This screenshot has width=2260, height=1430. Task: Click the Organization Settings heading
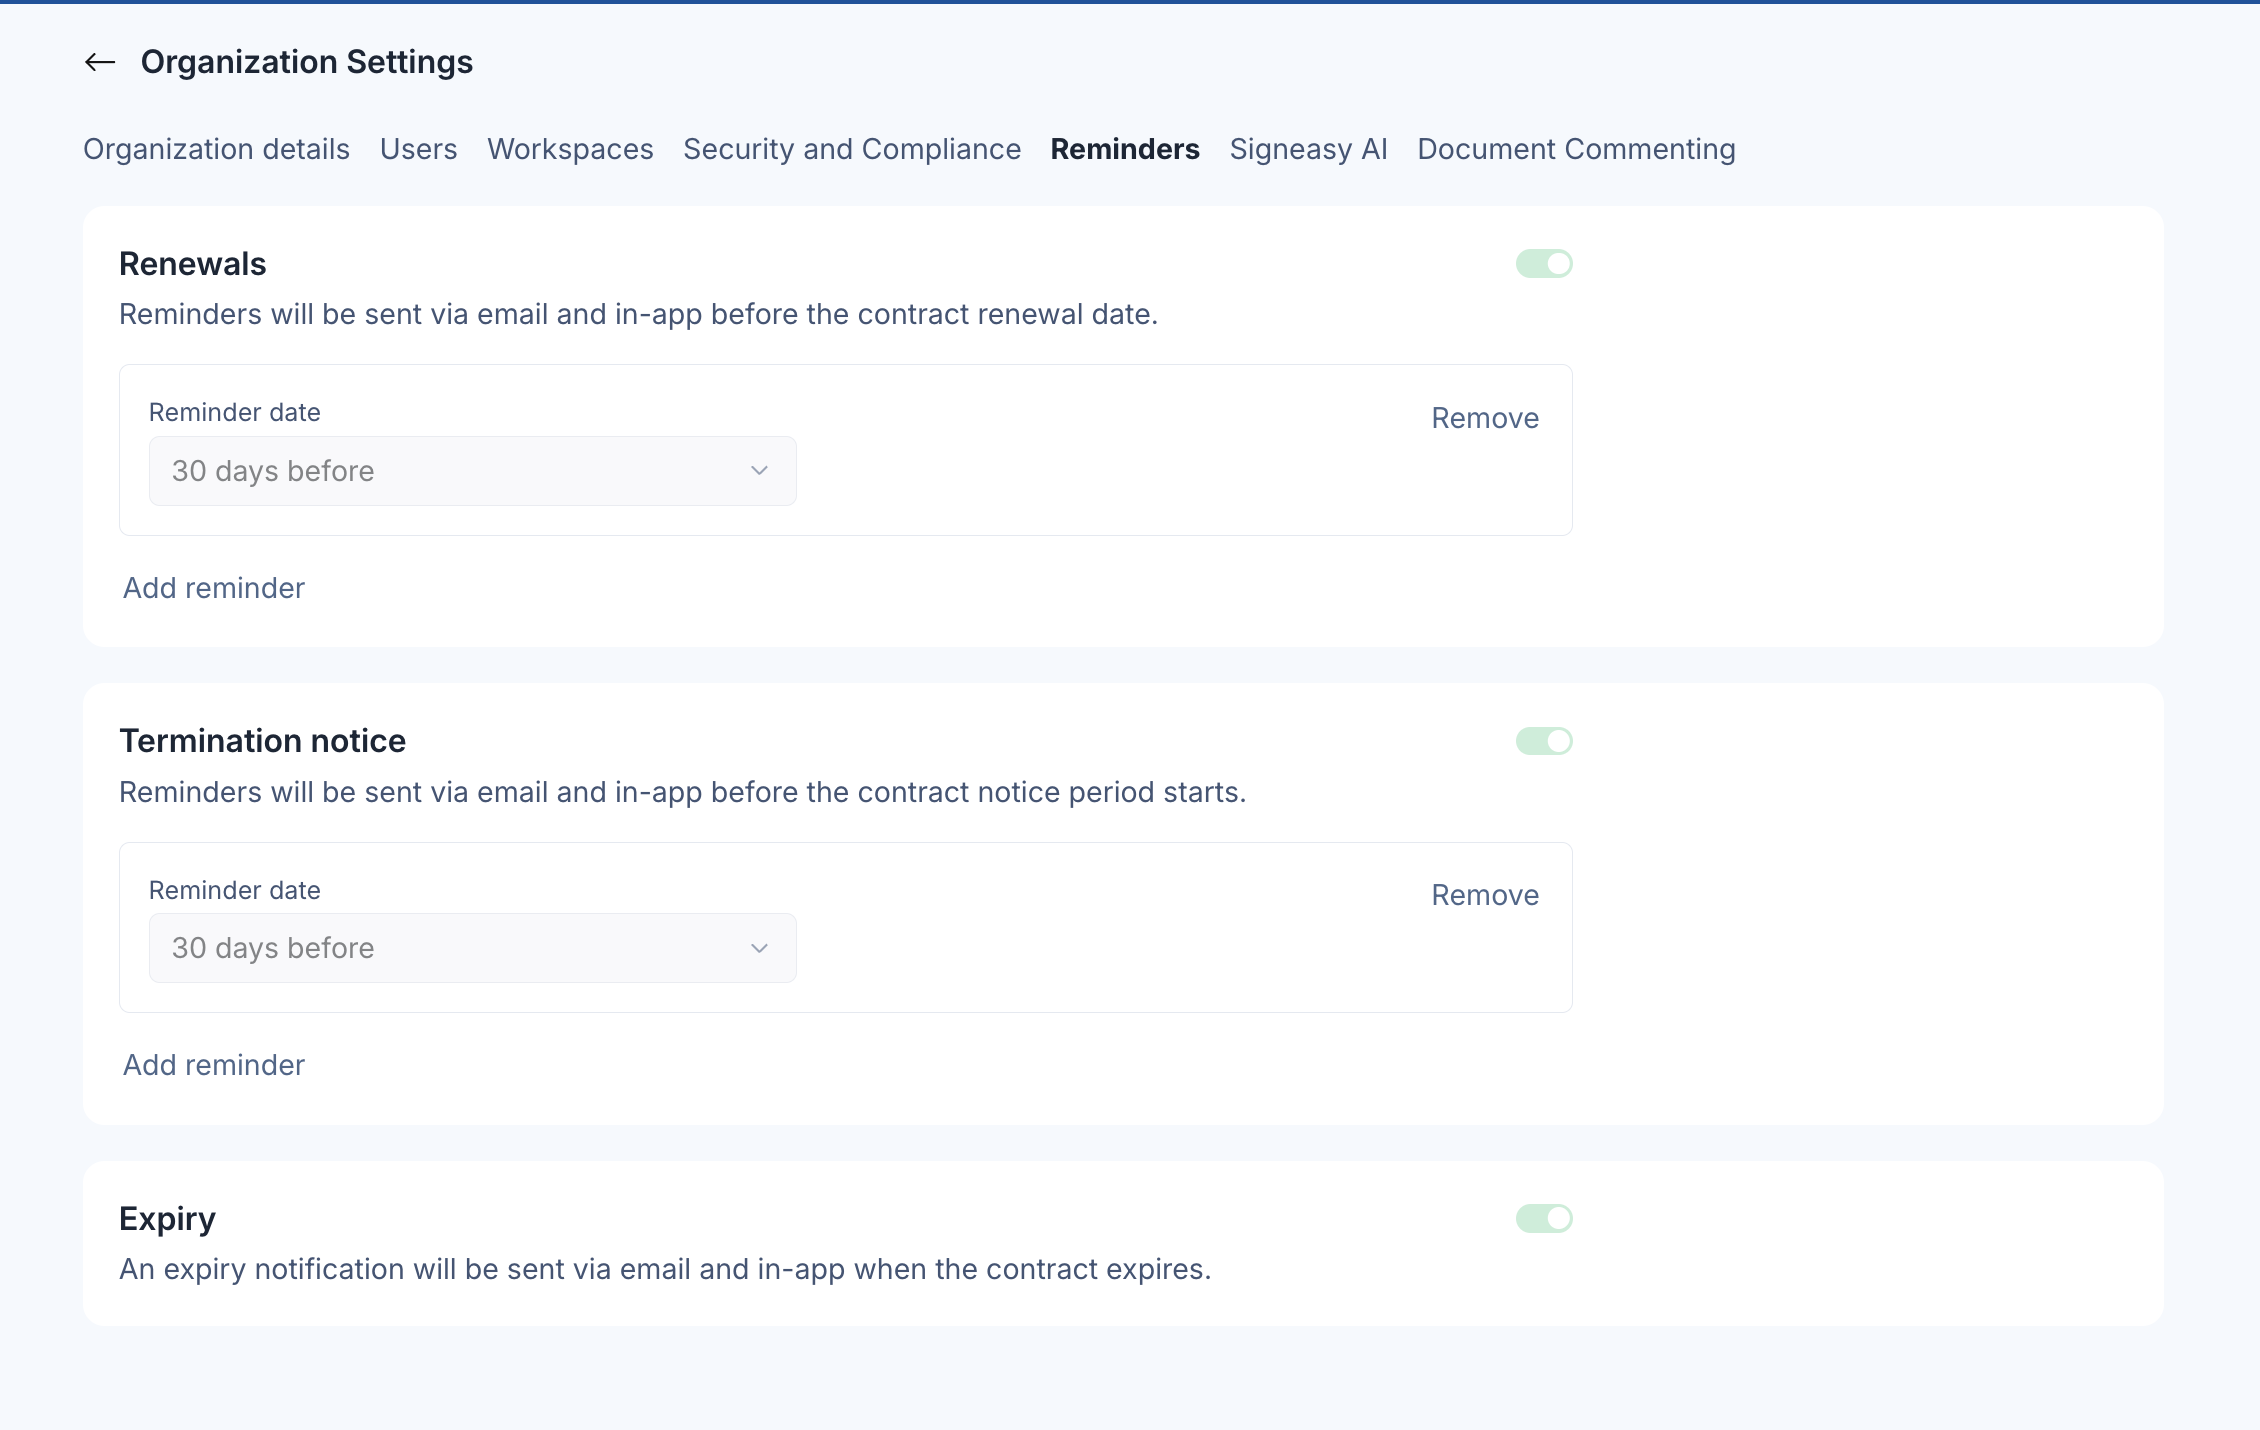307,62
